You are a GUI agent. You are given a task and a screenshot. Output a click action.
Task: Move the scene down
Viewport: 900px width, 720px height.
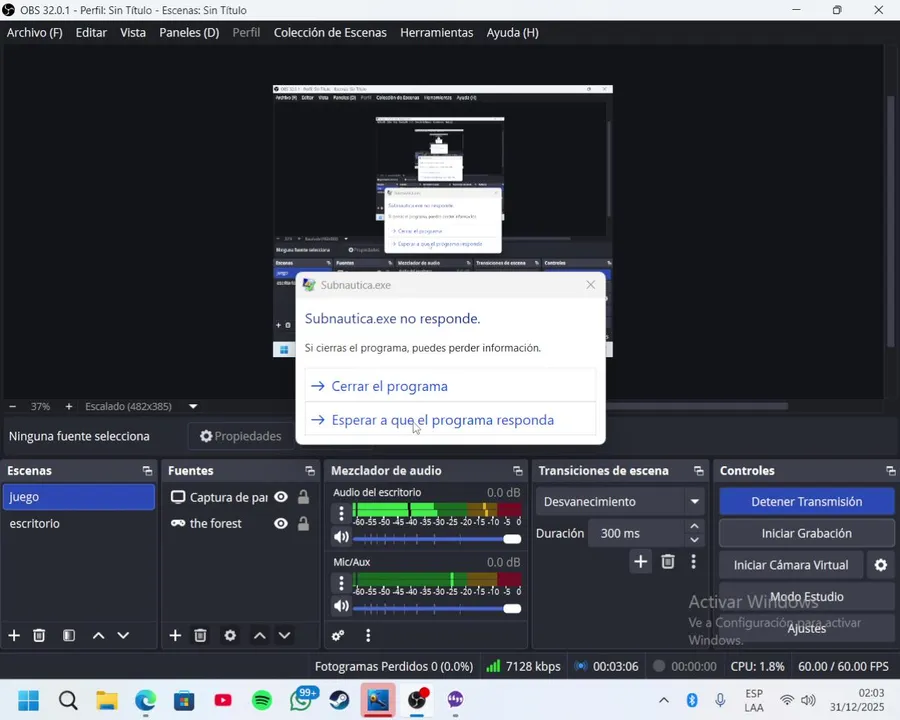coord(123,636)
